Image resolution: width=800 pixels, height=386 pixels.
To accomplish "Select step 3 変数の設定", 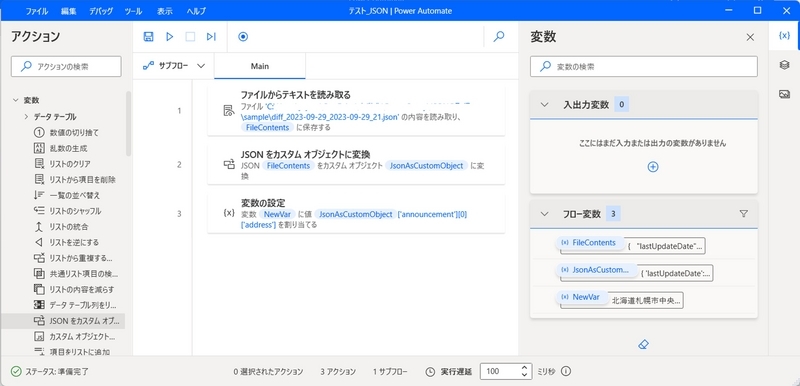I will (x=356, y=213).
